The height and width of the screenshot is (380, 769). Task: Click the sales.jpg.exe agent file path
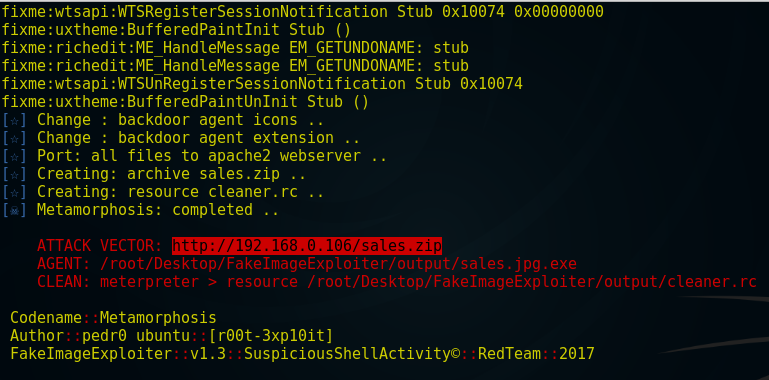[338, 264]
